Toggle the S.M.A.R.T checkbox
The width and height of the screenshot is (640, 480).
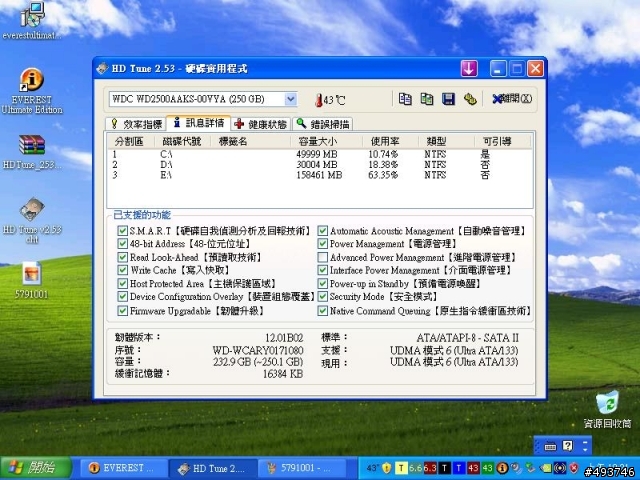point(122,231)
